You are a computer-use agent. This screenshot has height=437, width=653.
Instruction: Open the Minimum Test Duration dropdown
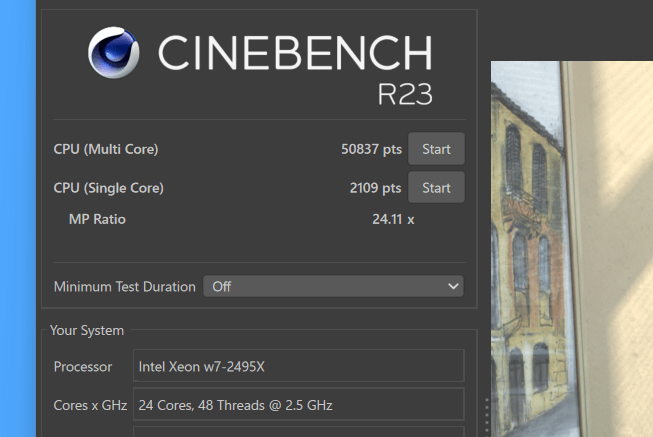(x=333, y=286)
